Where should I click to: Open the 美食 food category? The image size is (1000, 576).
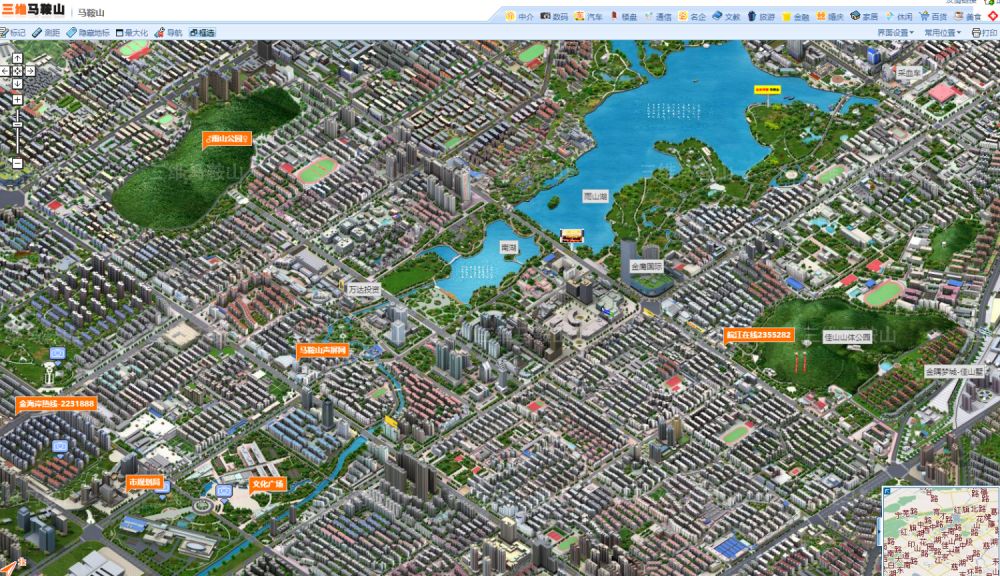[967, 17]
